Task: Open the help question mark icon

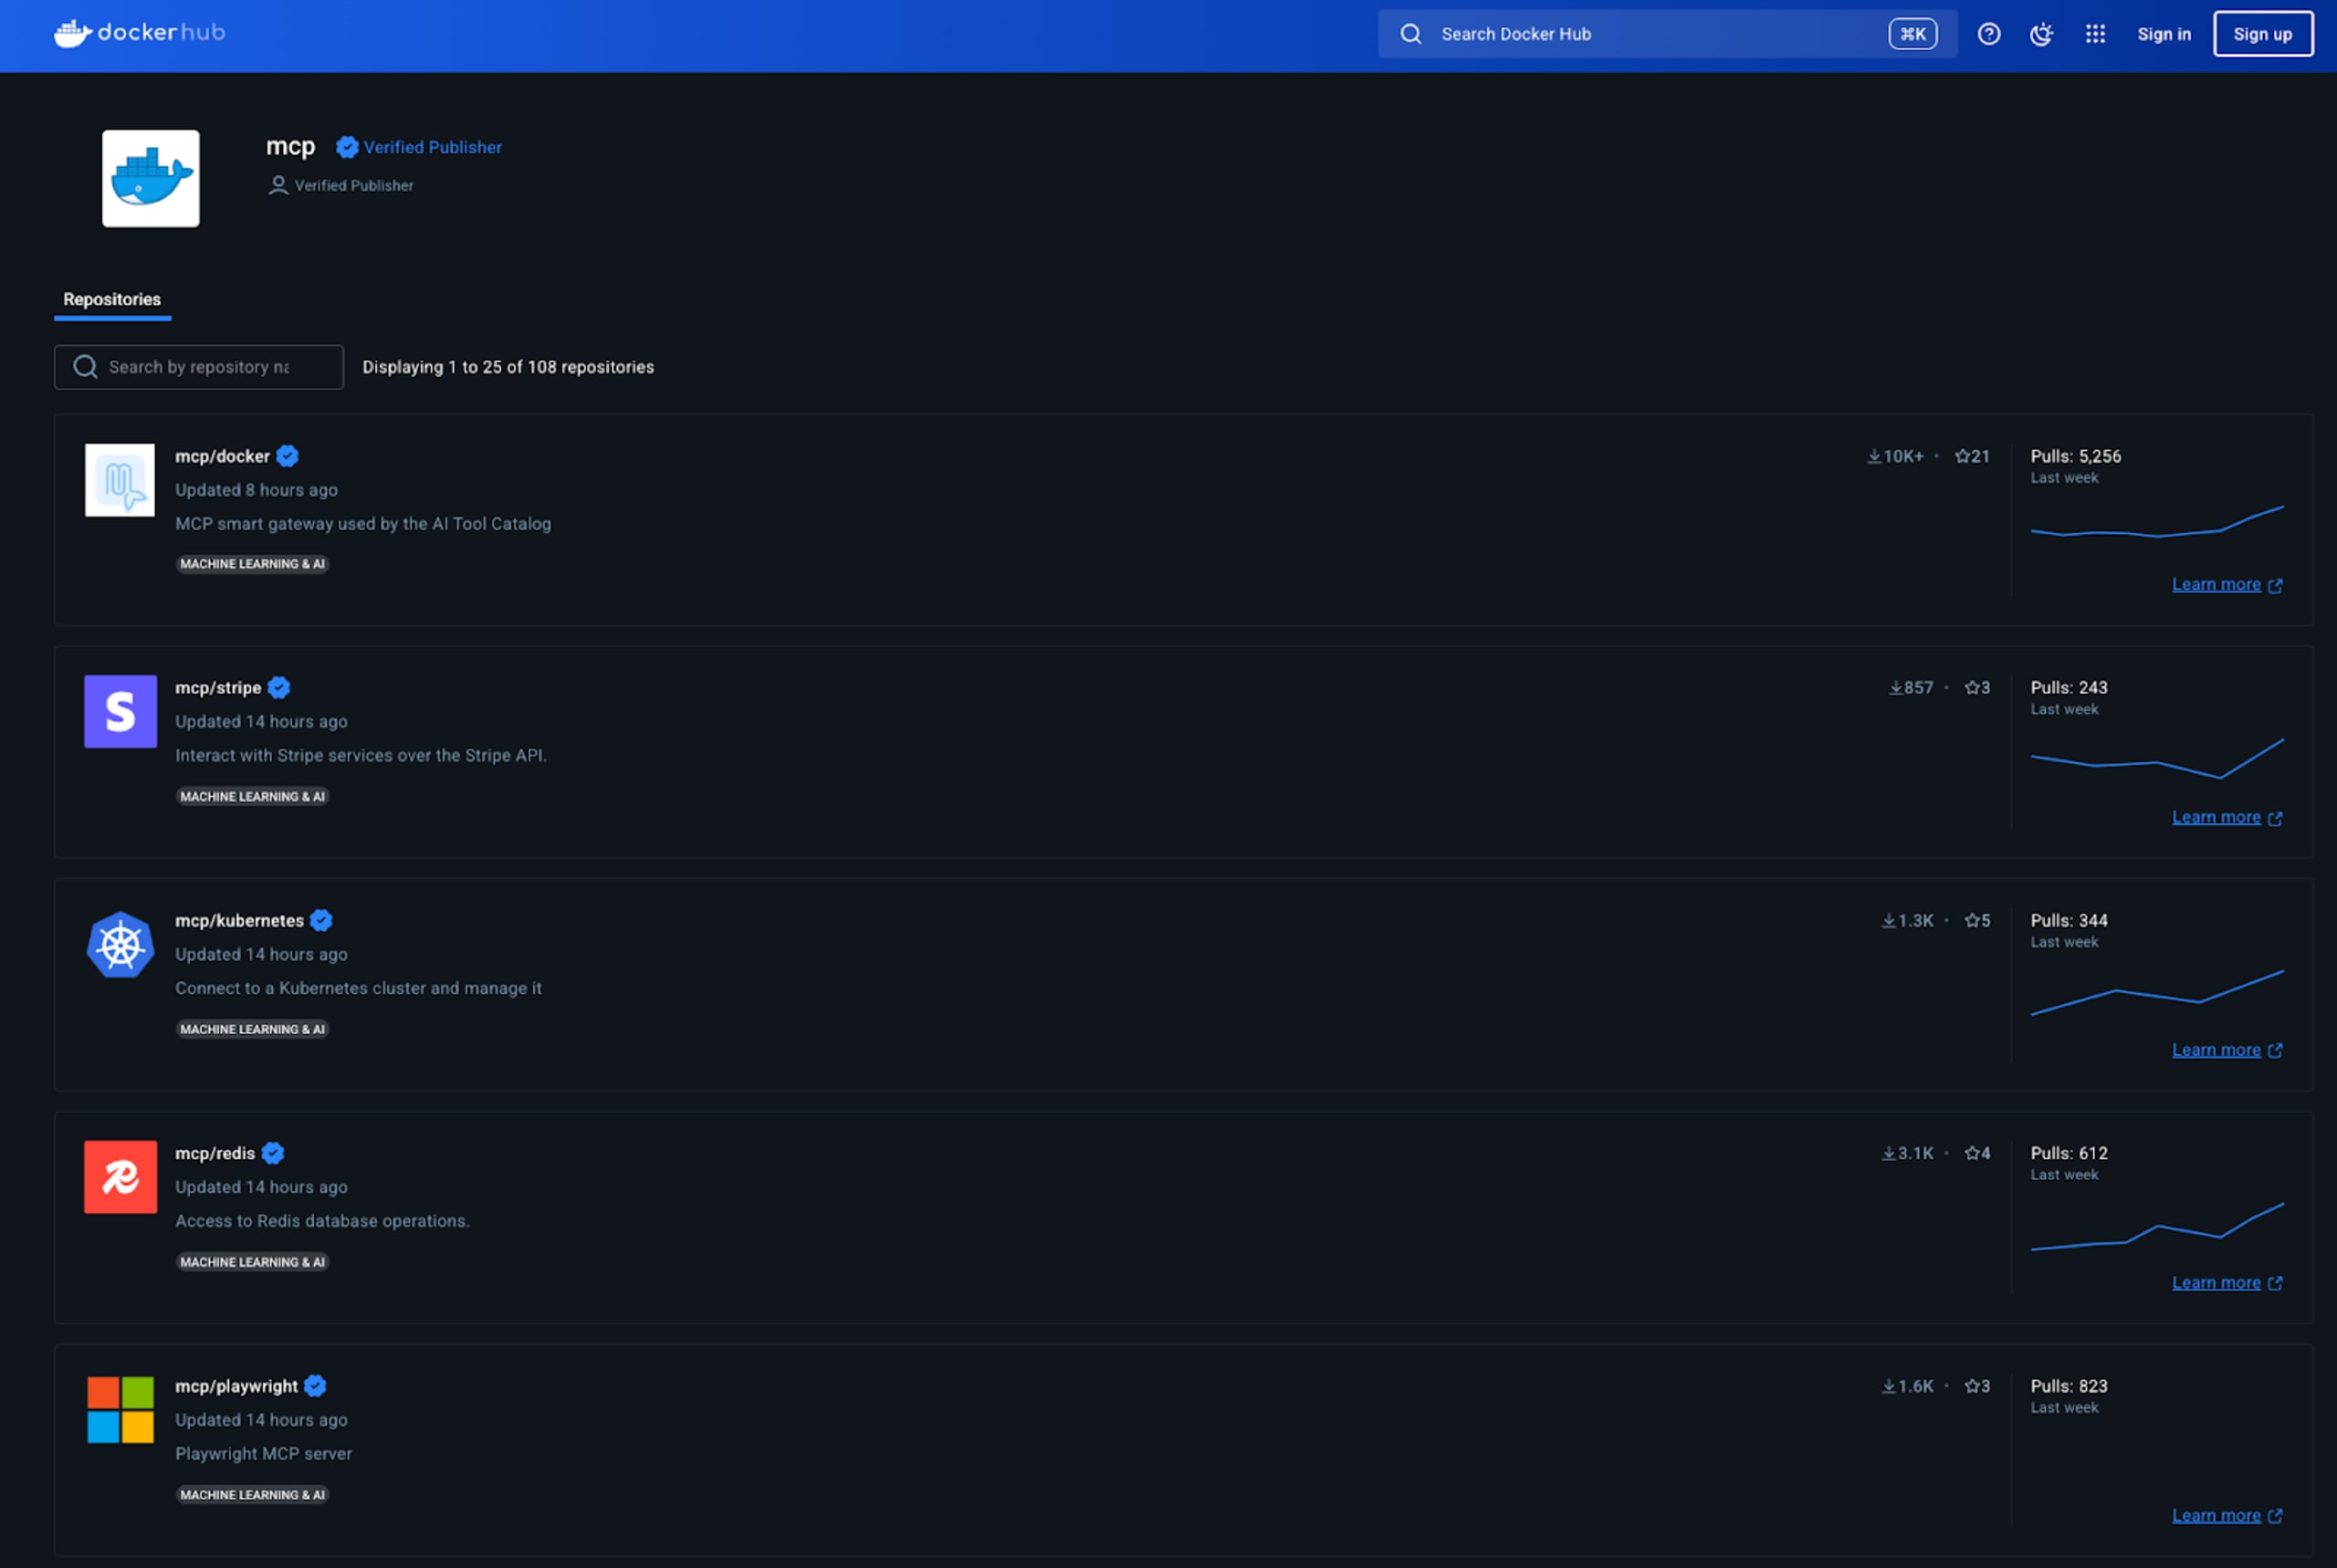Action: click(x=1988, y=34)
